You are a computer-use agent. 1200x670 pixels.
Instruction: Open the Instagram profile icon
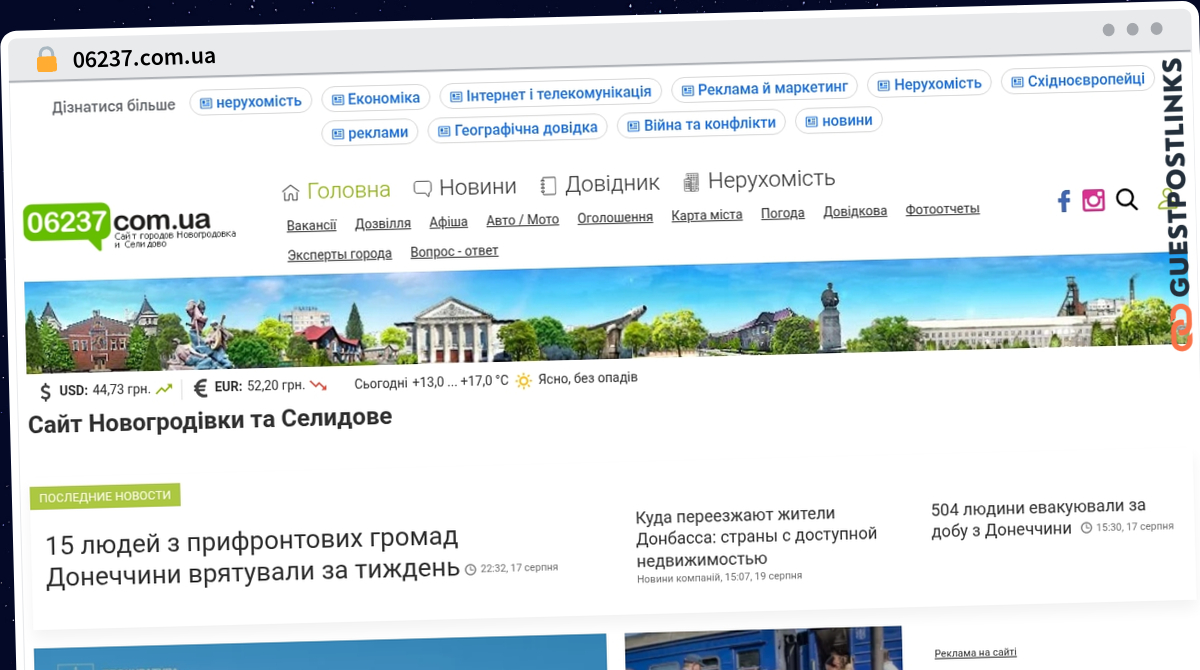(x=1094, y=200)
